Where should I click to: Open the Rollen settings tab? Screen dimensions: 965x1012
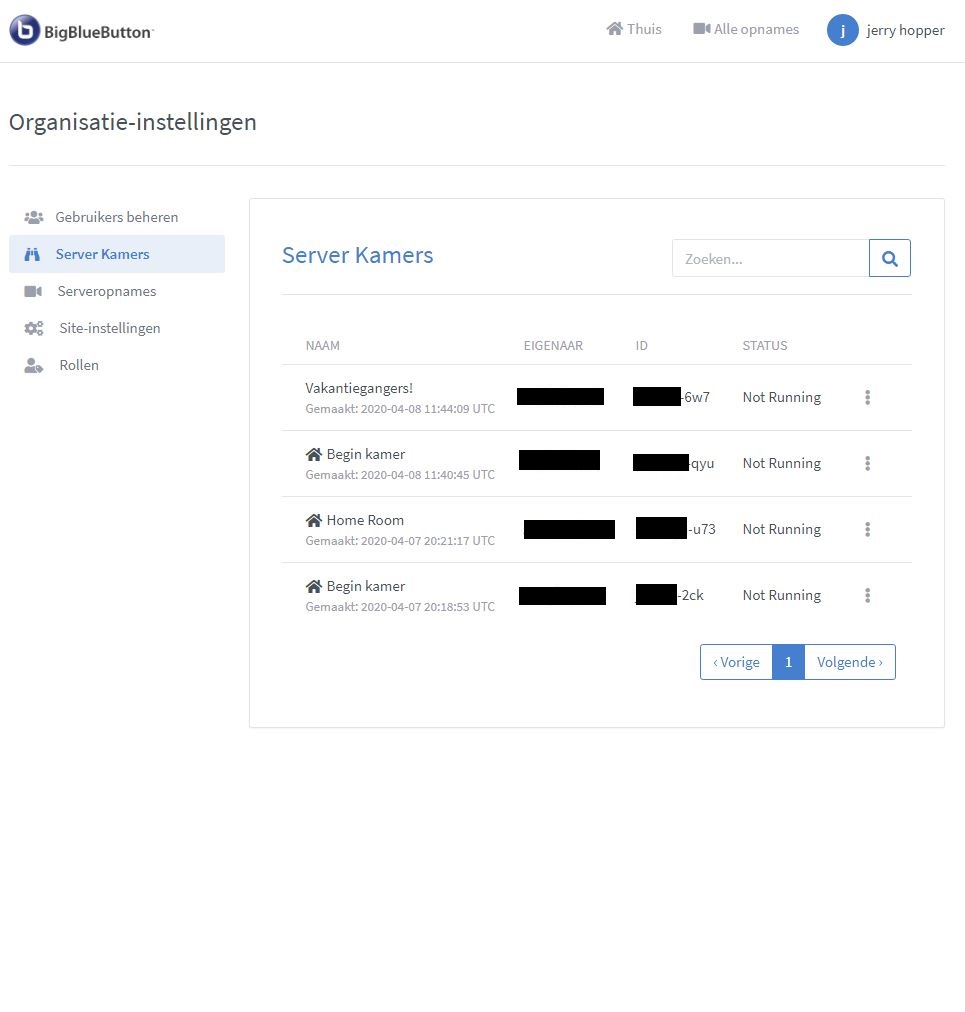(x=79, y=365)
